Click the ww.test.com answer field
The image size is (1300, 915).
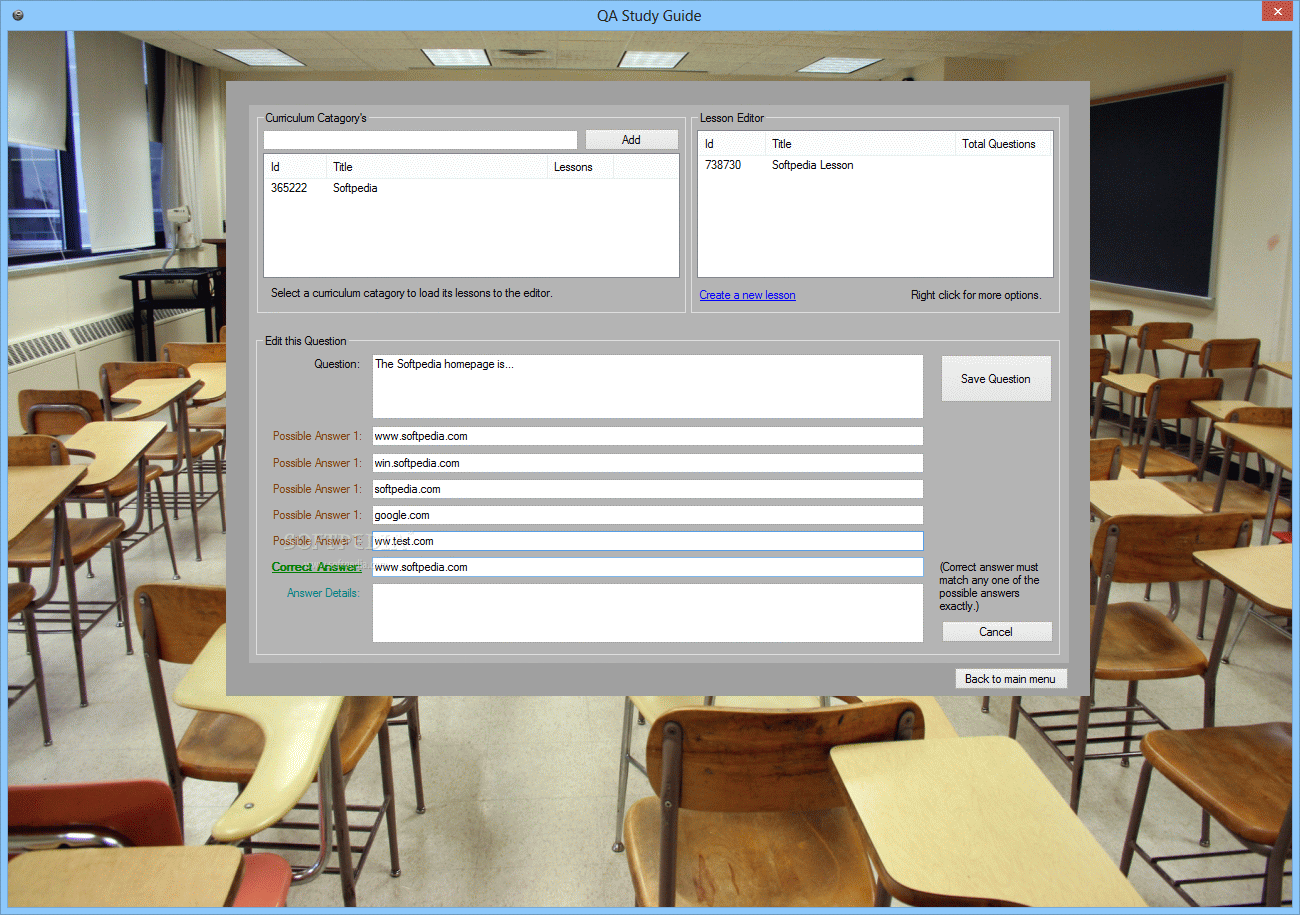click(648, 541)
